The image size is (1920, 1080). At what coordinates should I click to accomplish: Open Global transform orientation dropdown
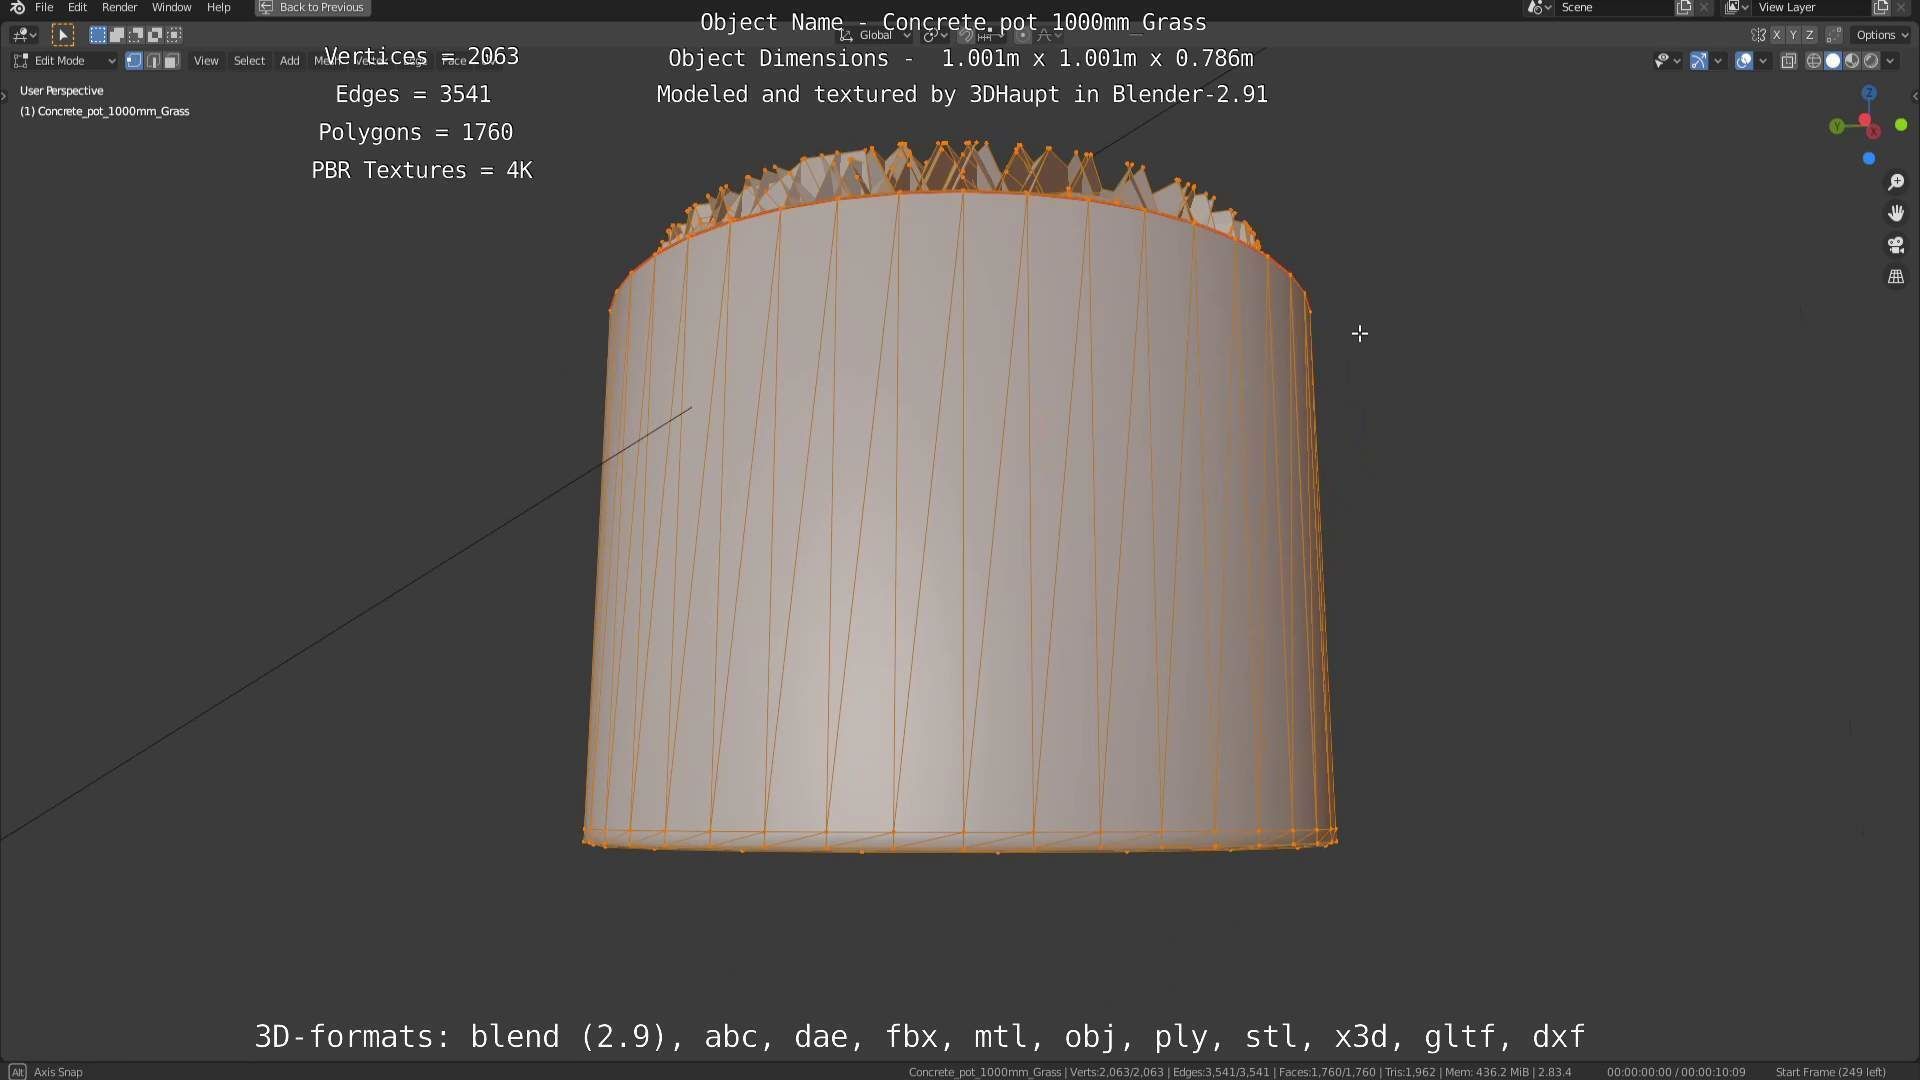point(875,35)
